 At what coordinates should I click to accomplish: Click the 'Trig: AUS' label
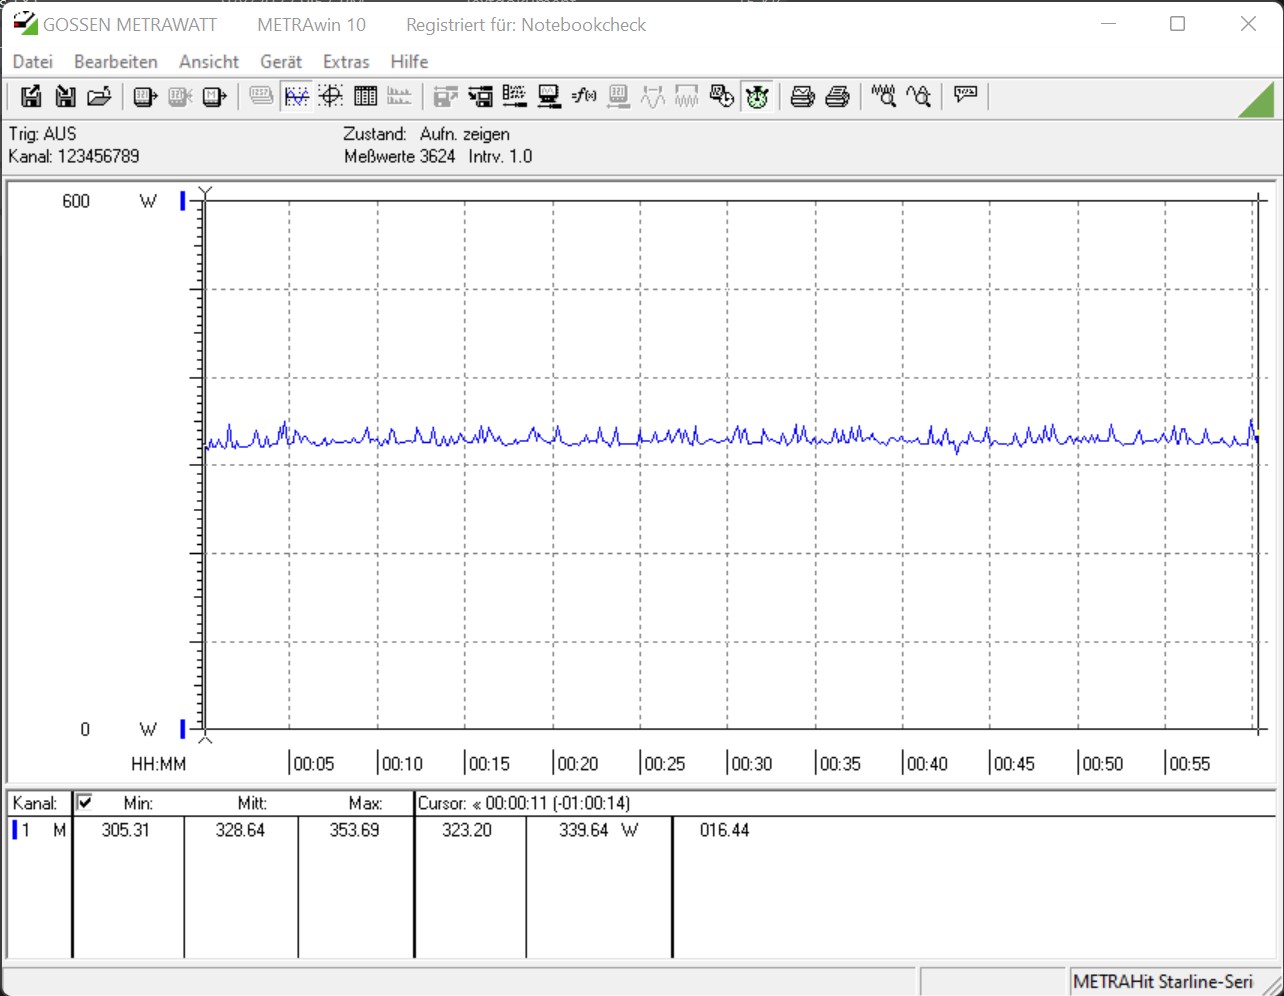(43, 134)
